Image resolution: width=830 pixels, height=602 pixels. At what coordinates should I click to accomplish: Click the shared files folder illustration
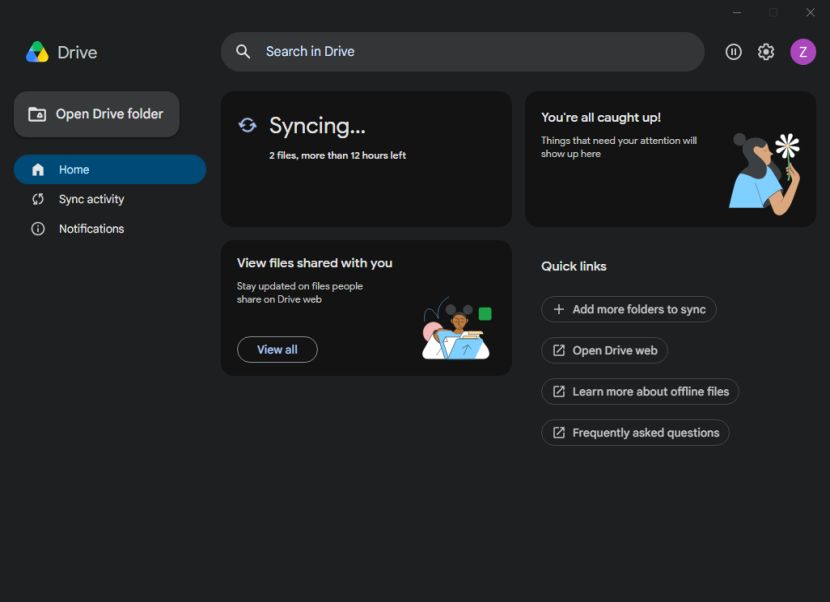click(x=456, y=328)
